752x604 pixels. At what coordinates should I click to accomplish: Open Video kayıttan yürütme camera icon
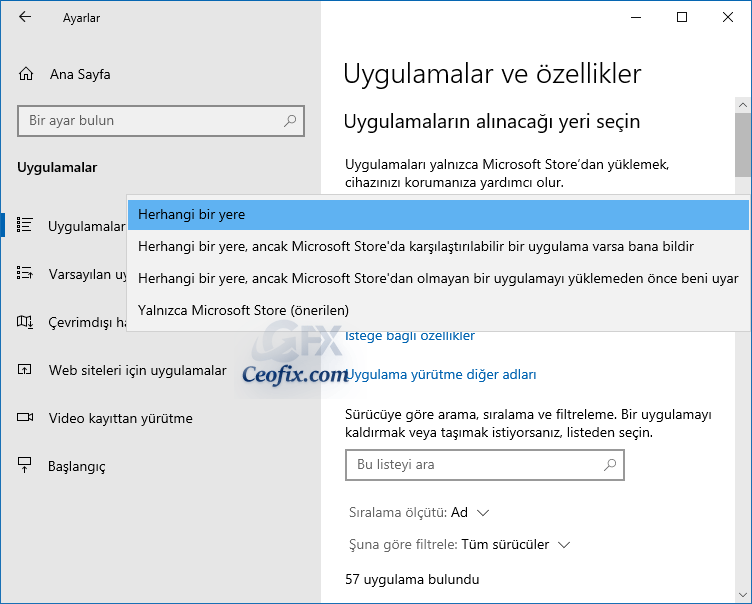tap(25, 417)
